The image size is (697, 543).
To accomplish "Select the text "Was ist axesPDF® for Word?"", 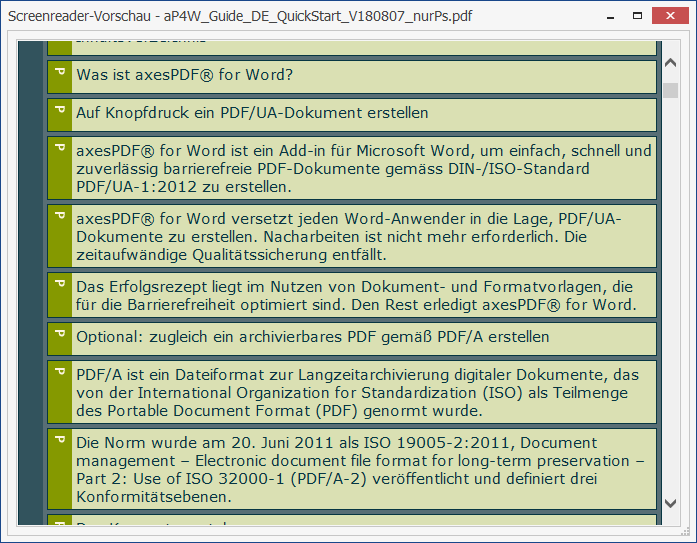I will [x=184, y=75].
